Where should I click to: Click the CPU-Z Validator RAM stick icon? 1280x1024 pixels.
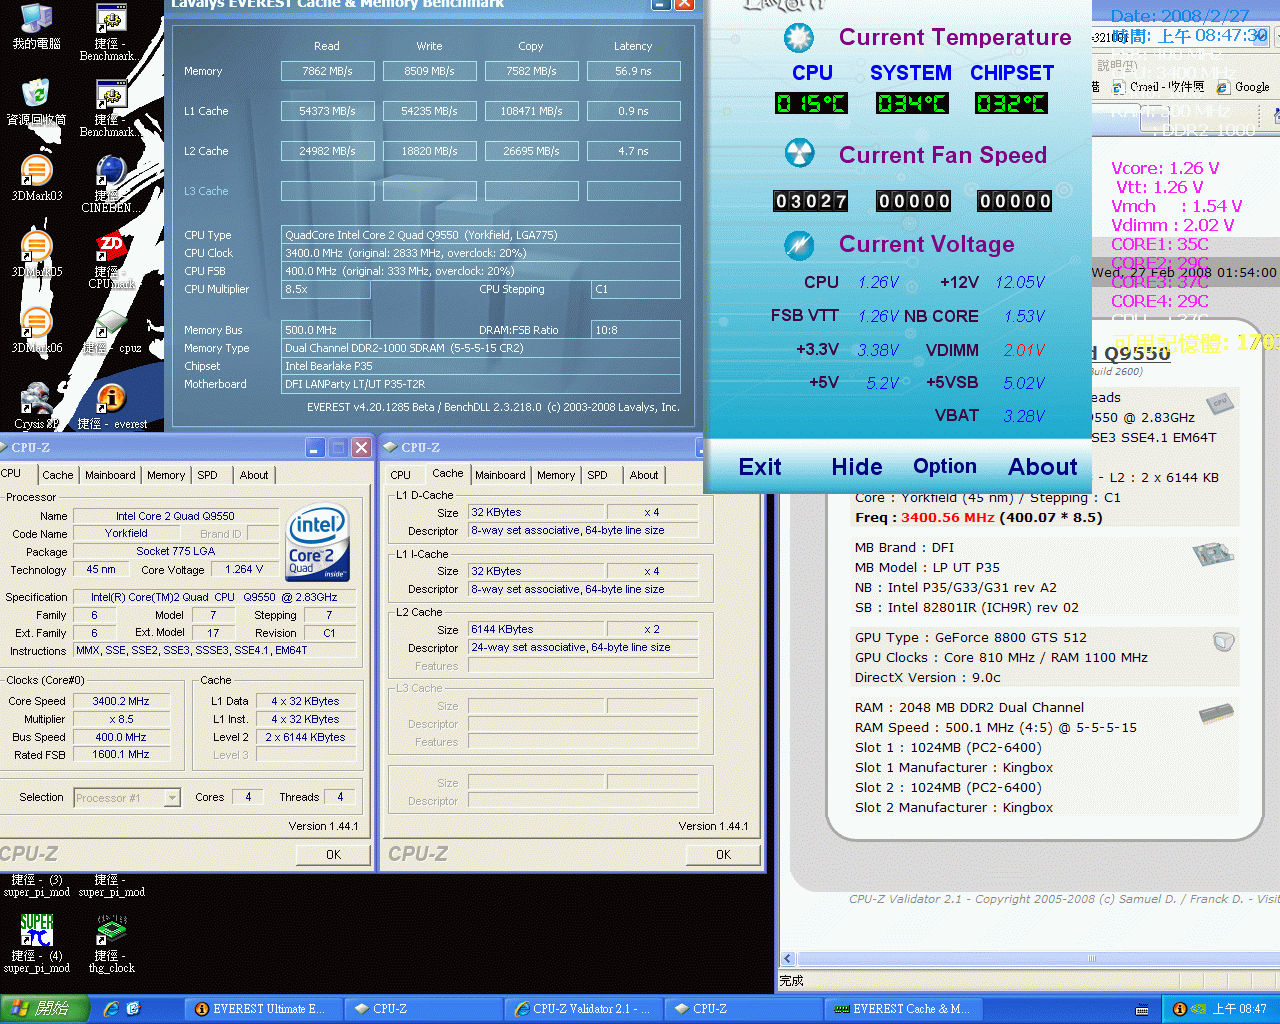tap(1216, 713)
